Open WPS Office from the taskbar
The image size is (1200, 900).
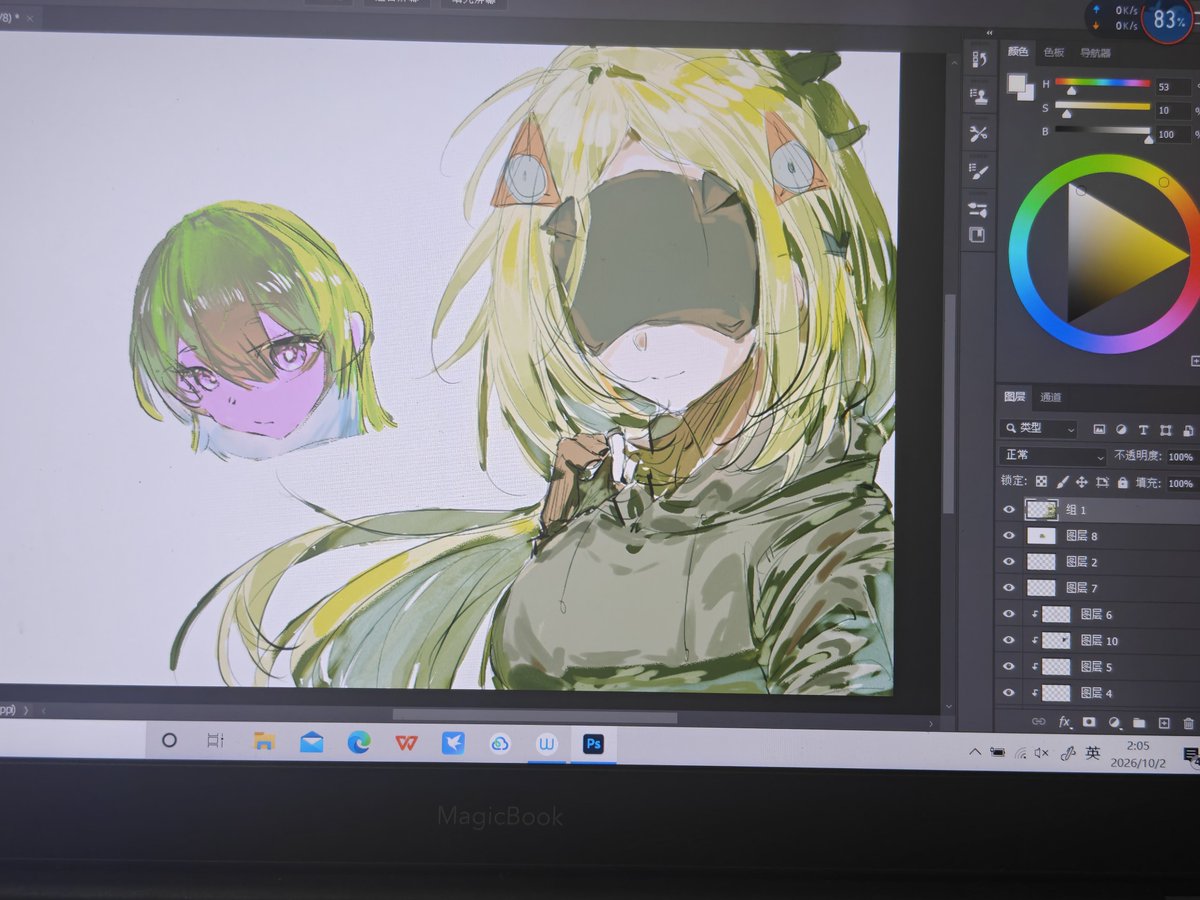(x=406, y=743)
